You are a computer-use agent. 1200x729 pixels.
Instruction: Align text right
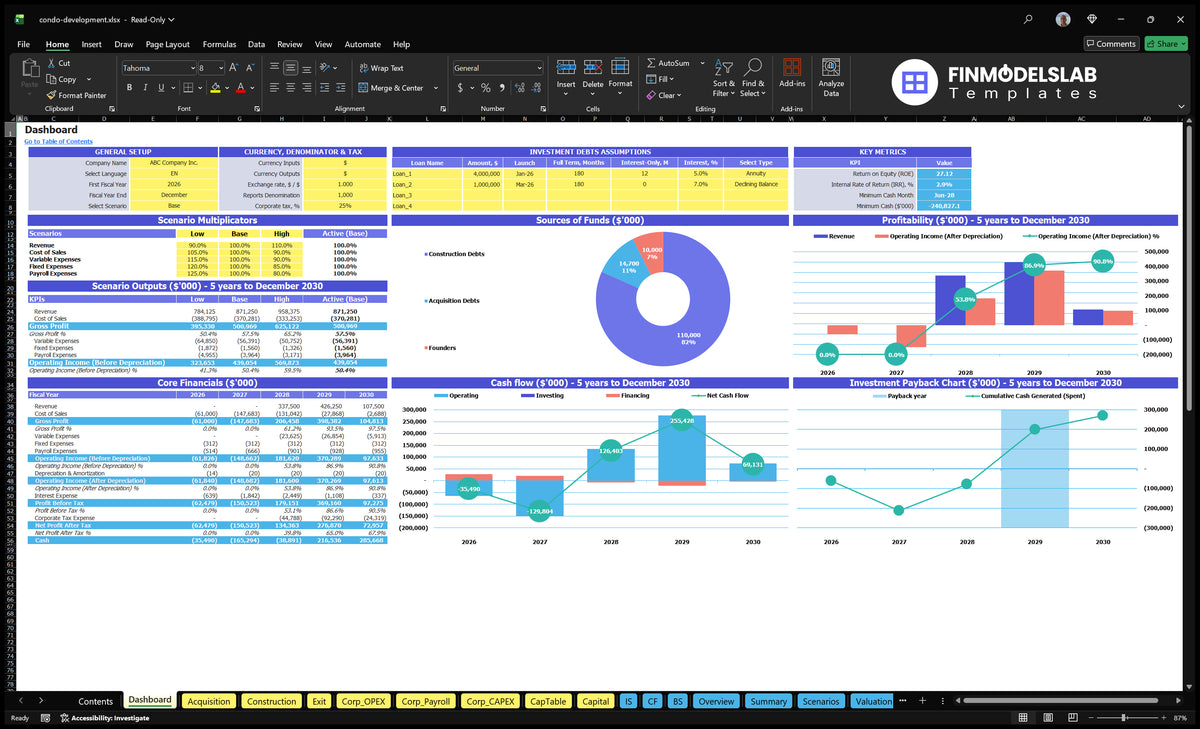pyautogui.click(x=307, y=88)
